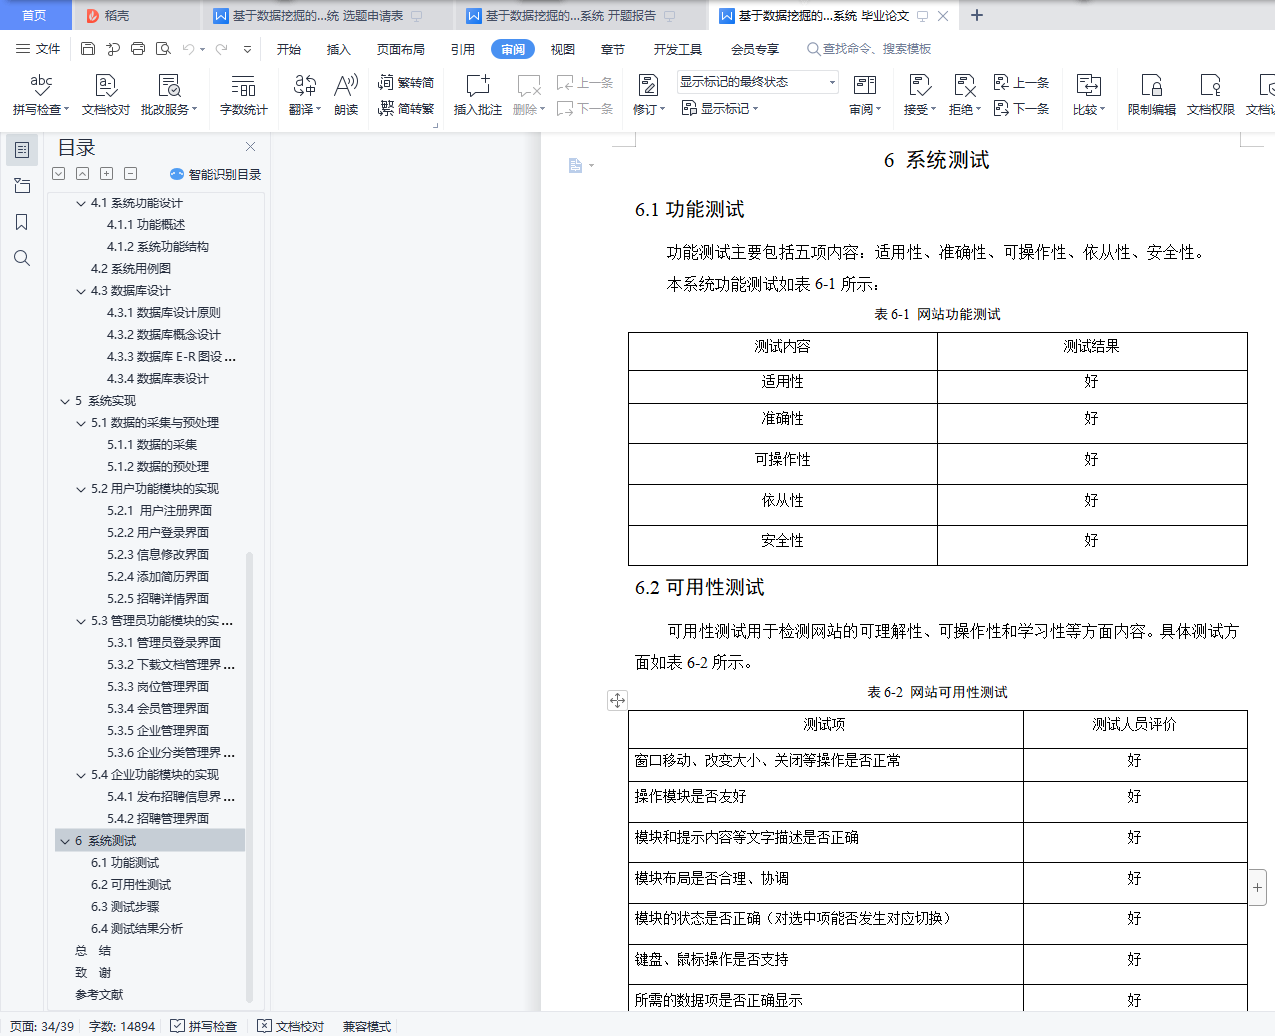Image resolution: width=1275 pixels, height=1036 pixels.
Task: Toggle track changes (修订)
Action: pos(648,95)
